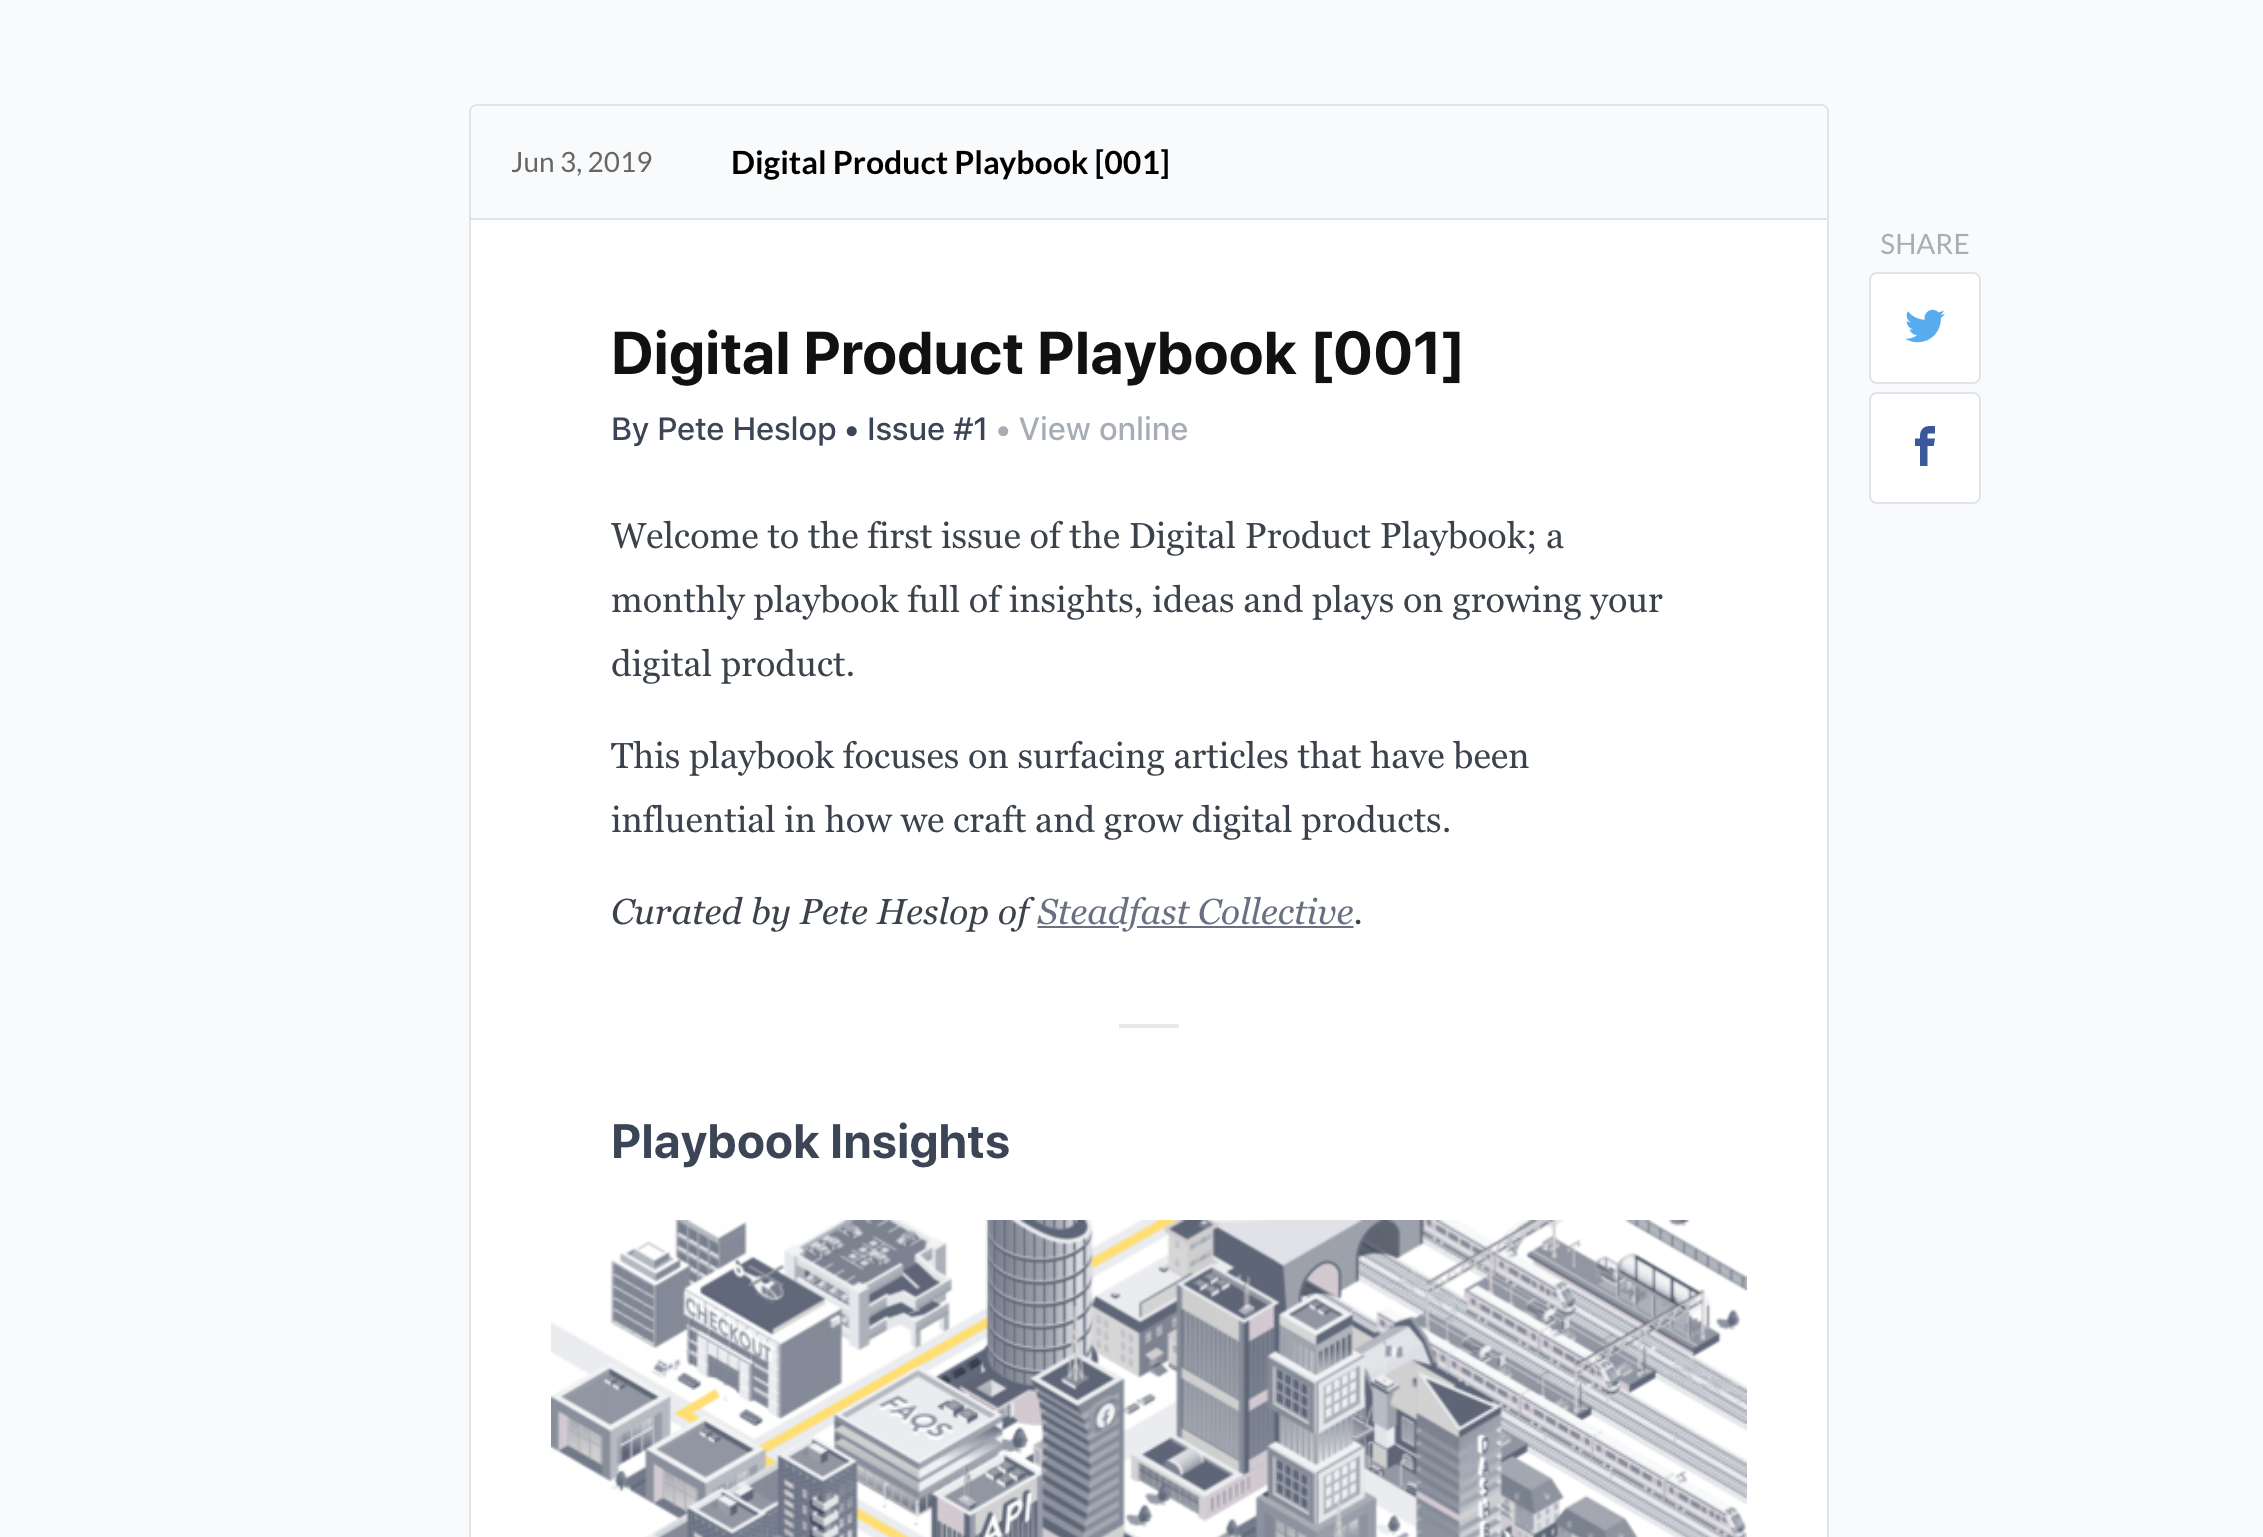This screenshot has height=1537, width=2263.
Task: Click the horizontal divider below the intro
Action: click(1148, 1025)
